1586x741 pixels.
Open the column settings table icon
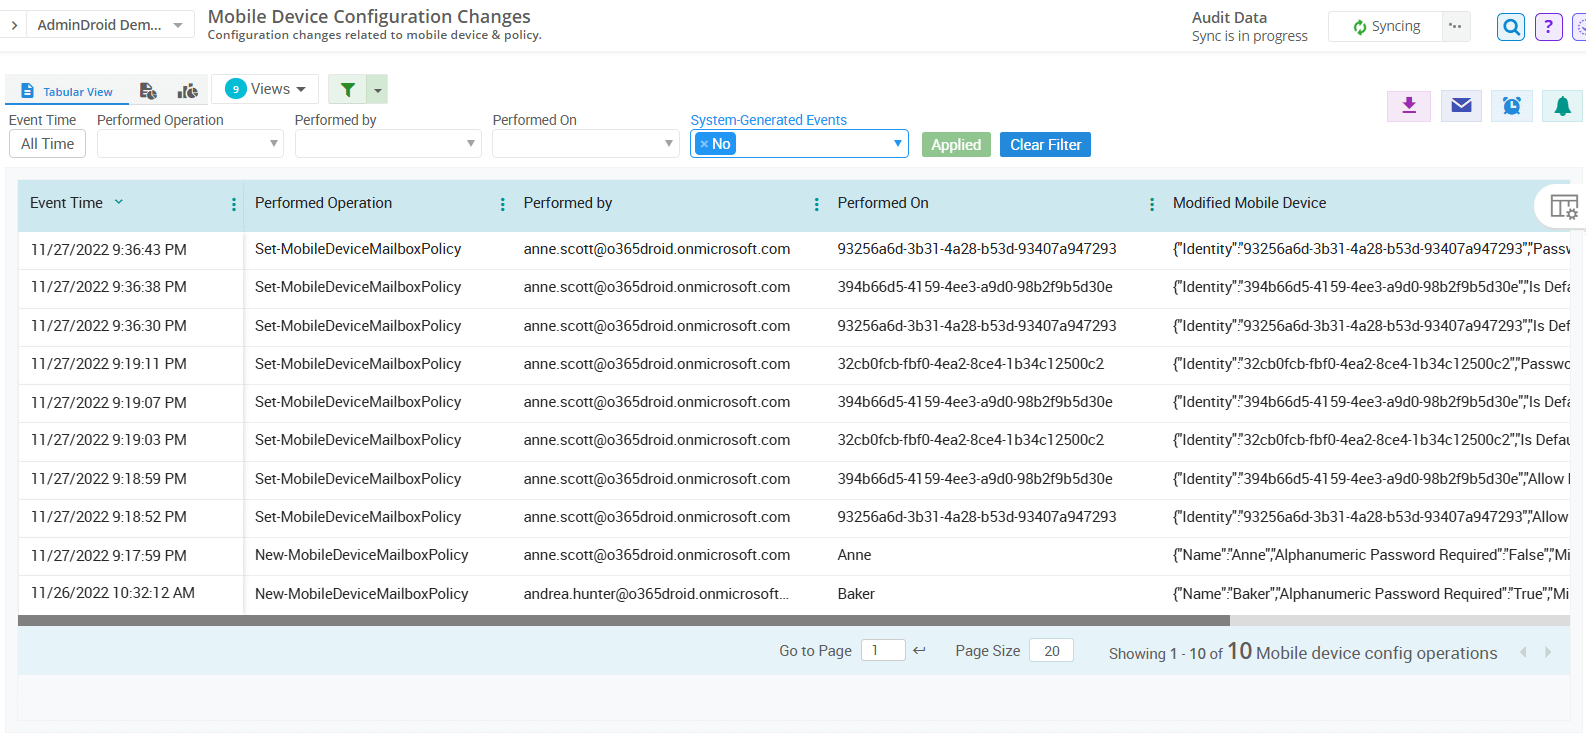pyautogui.click(x=1563, y=207)
